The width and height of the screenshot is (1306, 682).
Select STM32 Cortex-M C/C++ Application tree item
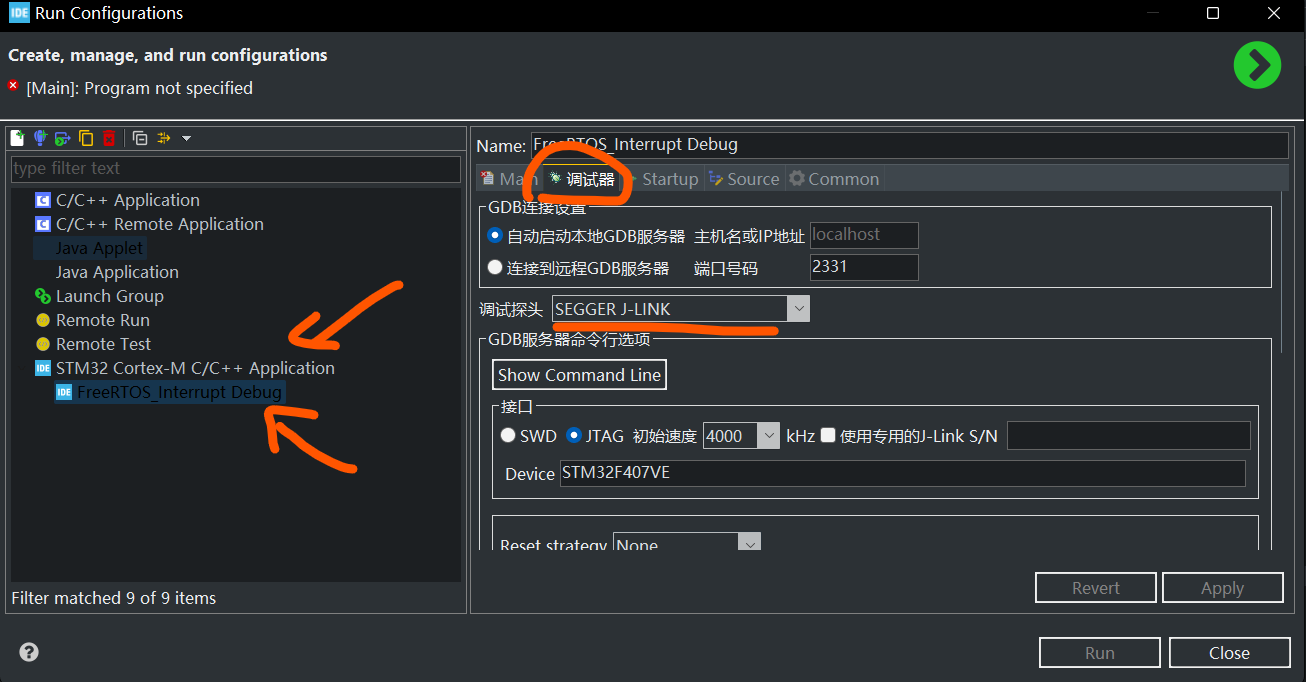click(195, 368)
